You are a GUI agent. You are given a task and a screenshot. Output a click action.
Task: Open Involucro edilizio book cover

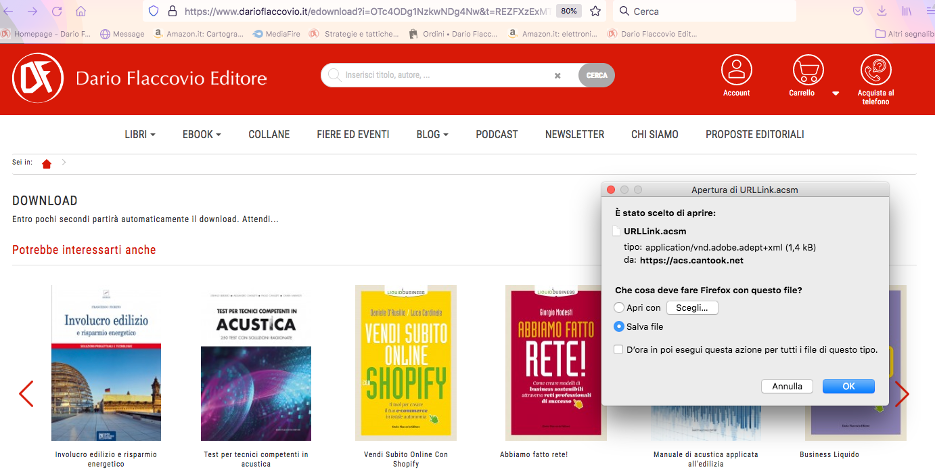point(106,363)
